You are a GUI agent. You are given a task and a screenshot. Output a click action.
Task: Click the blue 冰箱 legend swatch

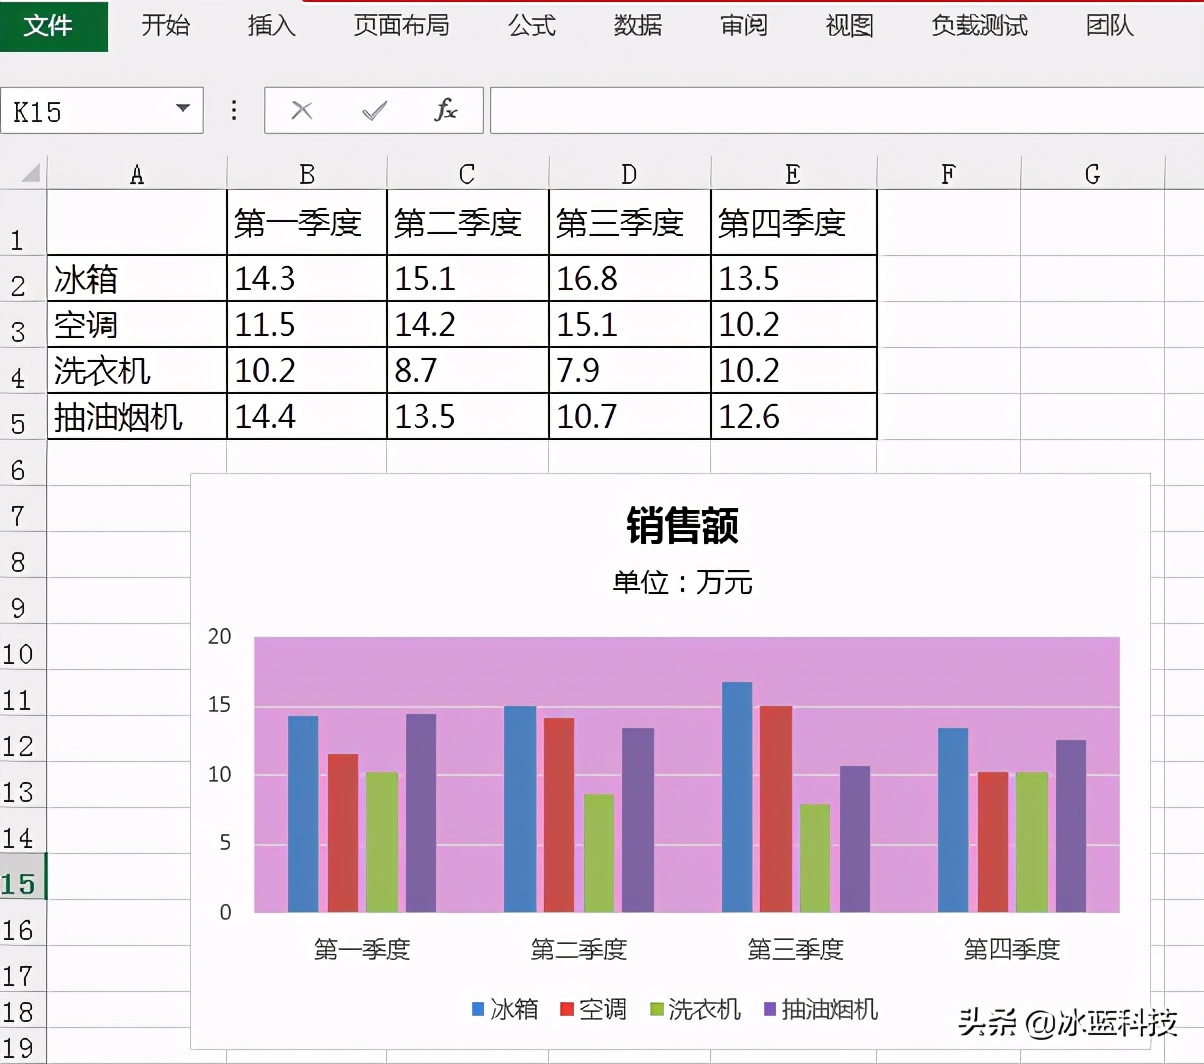click(x=478, y=1010)
